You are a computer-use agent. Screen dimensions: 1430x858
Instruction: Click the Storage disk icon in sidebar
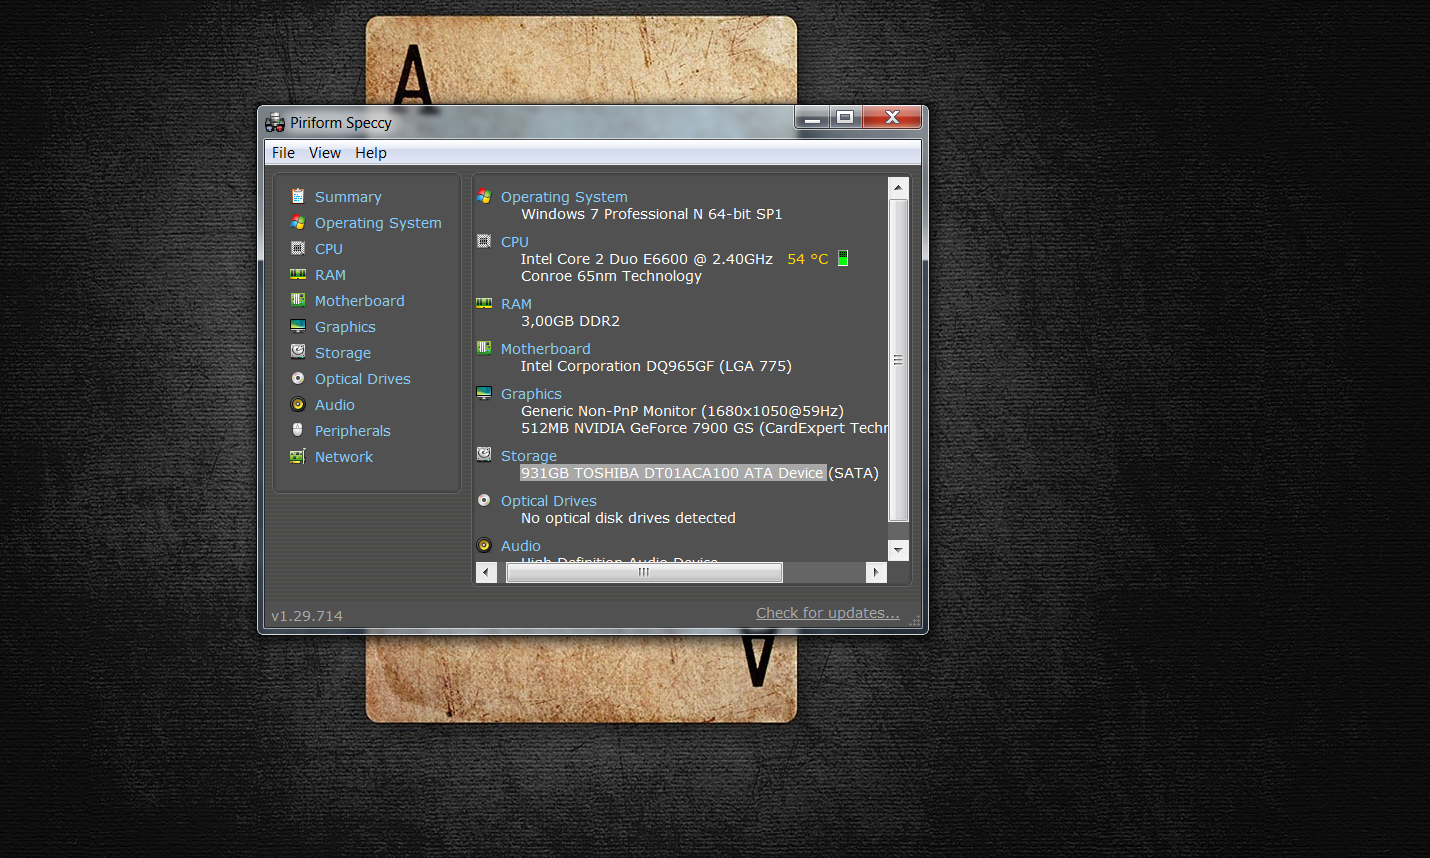(x=298, y=352)
